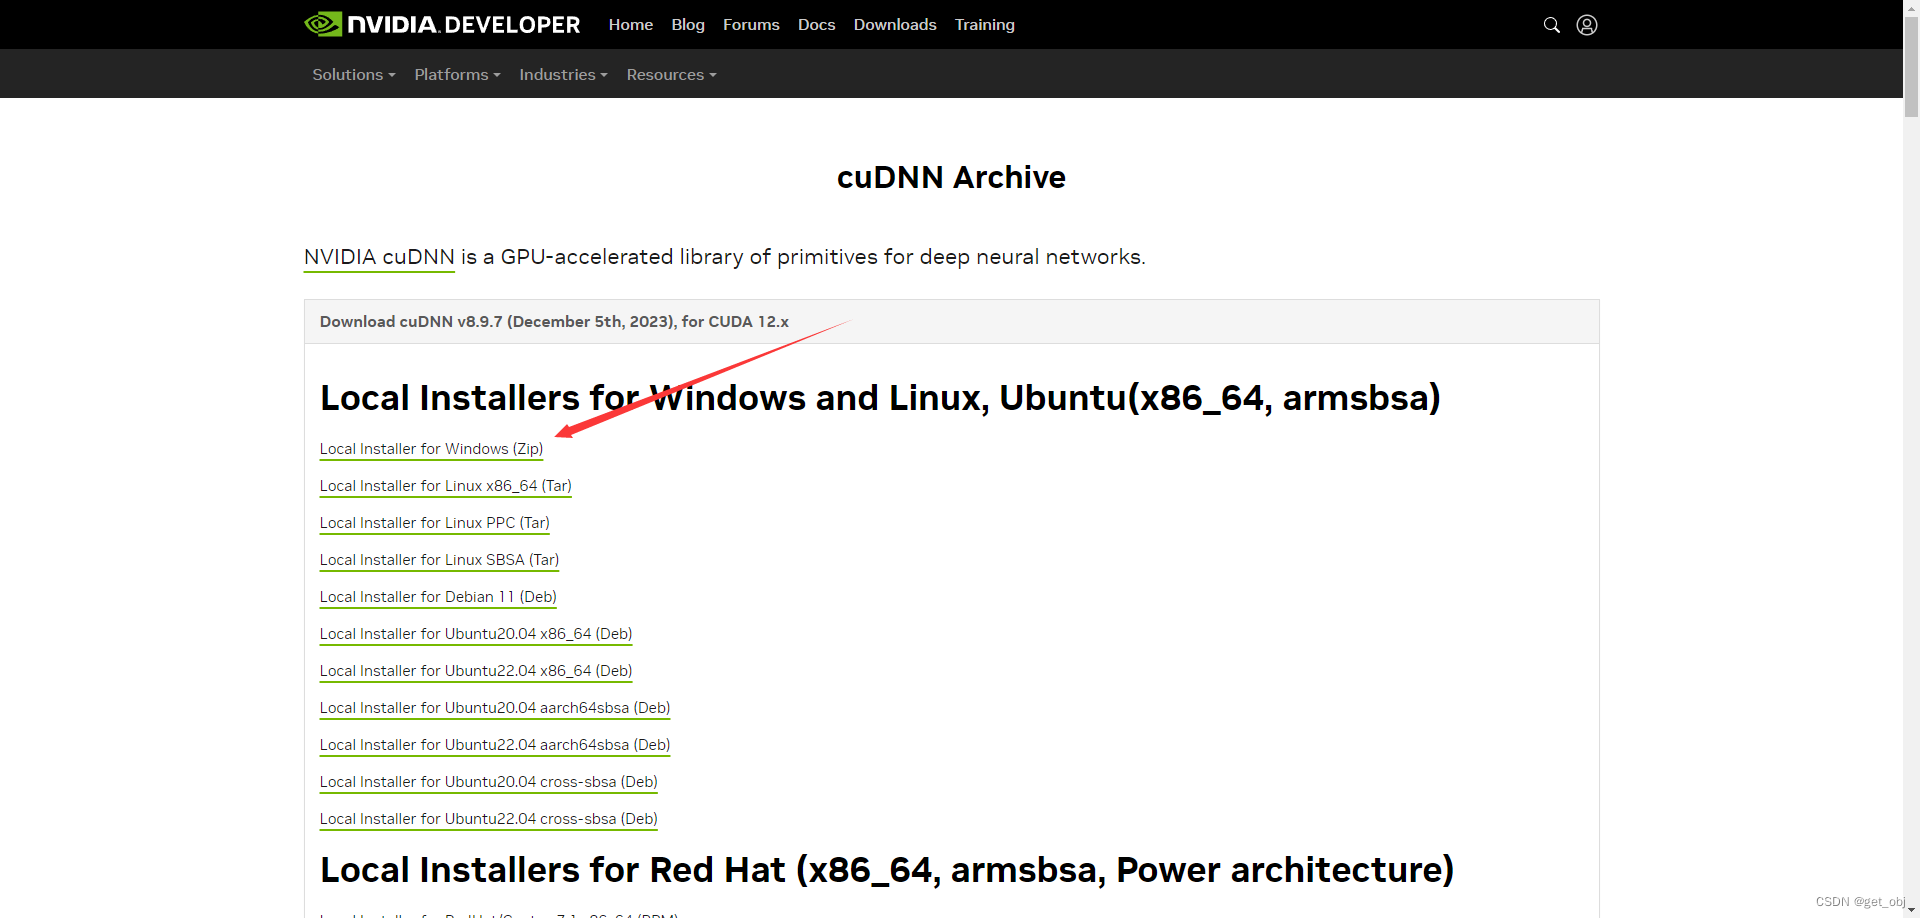This screenshot has width=1920, height=918.
Task: Open Forums in top navigation
Action: click(751, 25)
